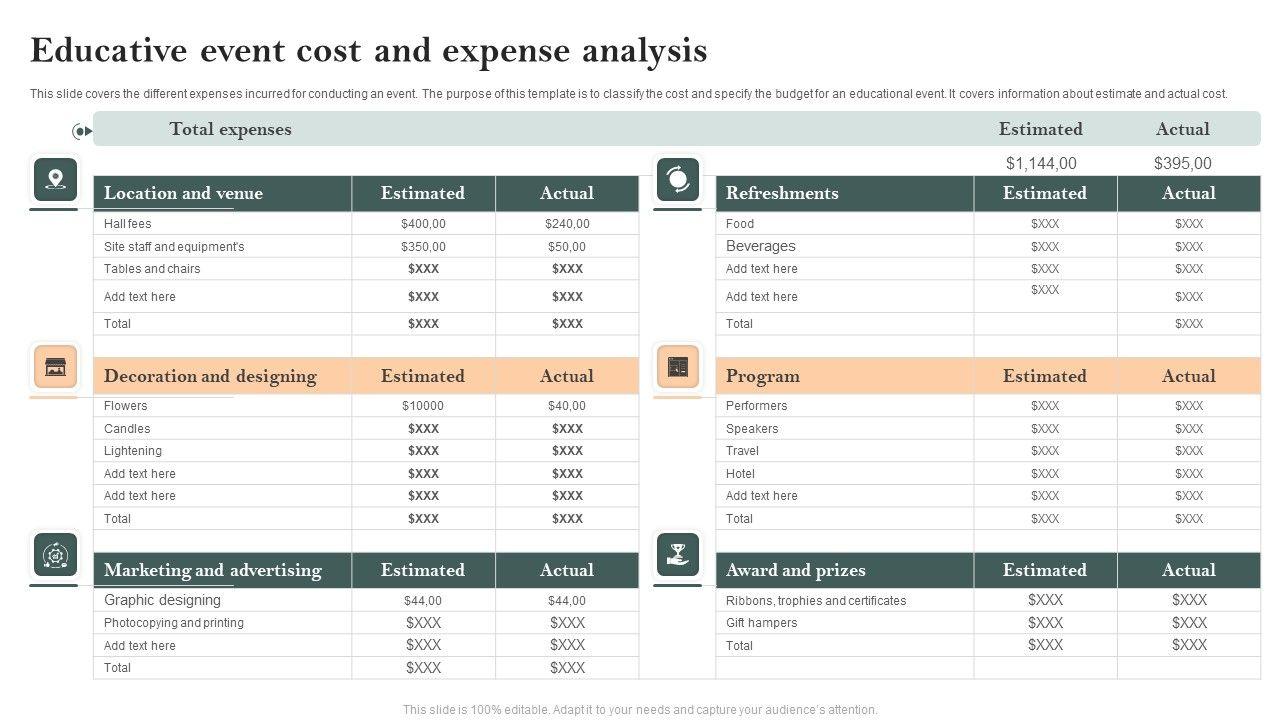Image resolution: width=1280 pixels, height=720 pixels.
Task: Click the 'Actual' header of Location and venue
Action: (x=567, y=193)
